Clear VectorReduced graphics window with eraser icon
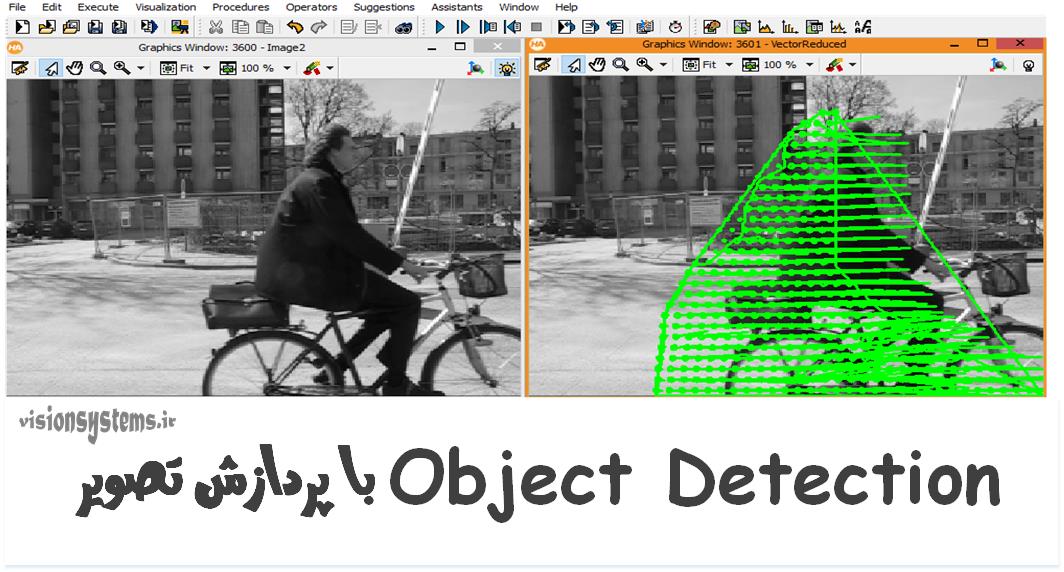Image resolution: width=1064 pixels, height=572 pixels. (543, 65)
